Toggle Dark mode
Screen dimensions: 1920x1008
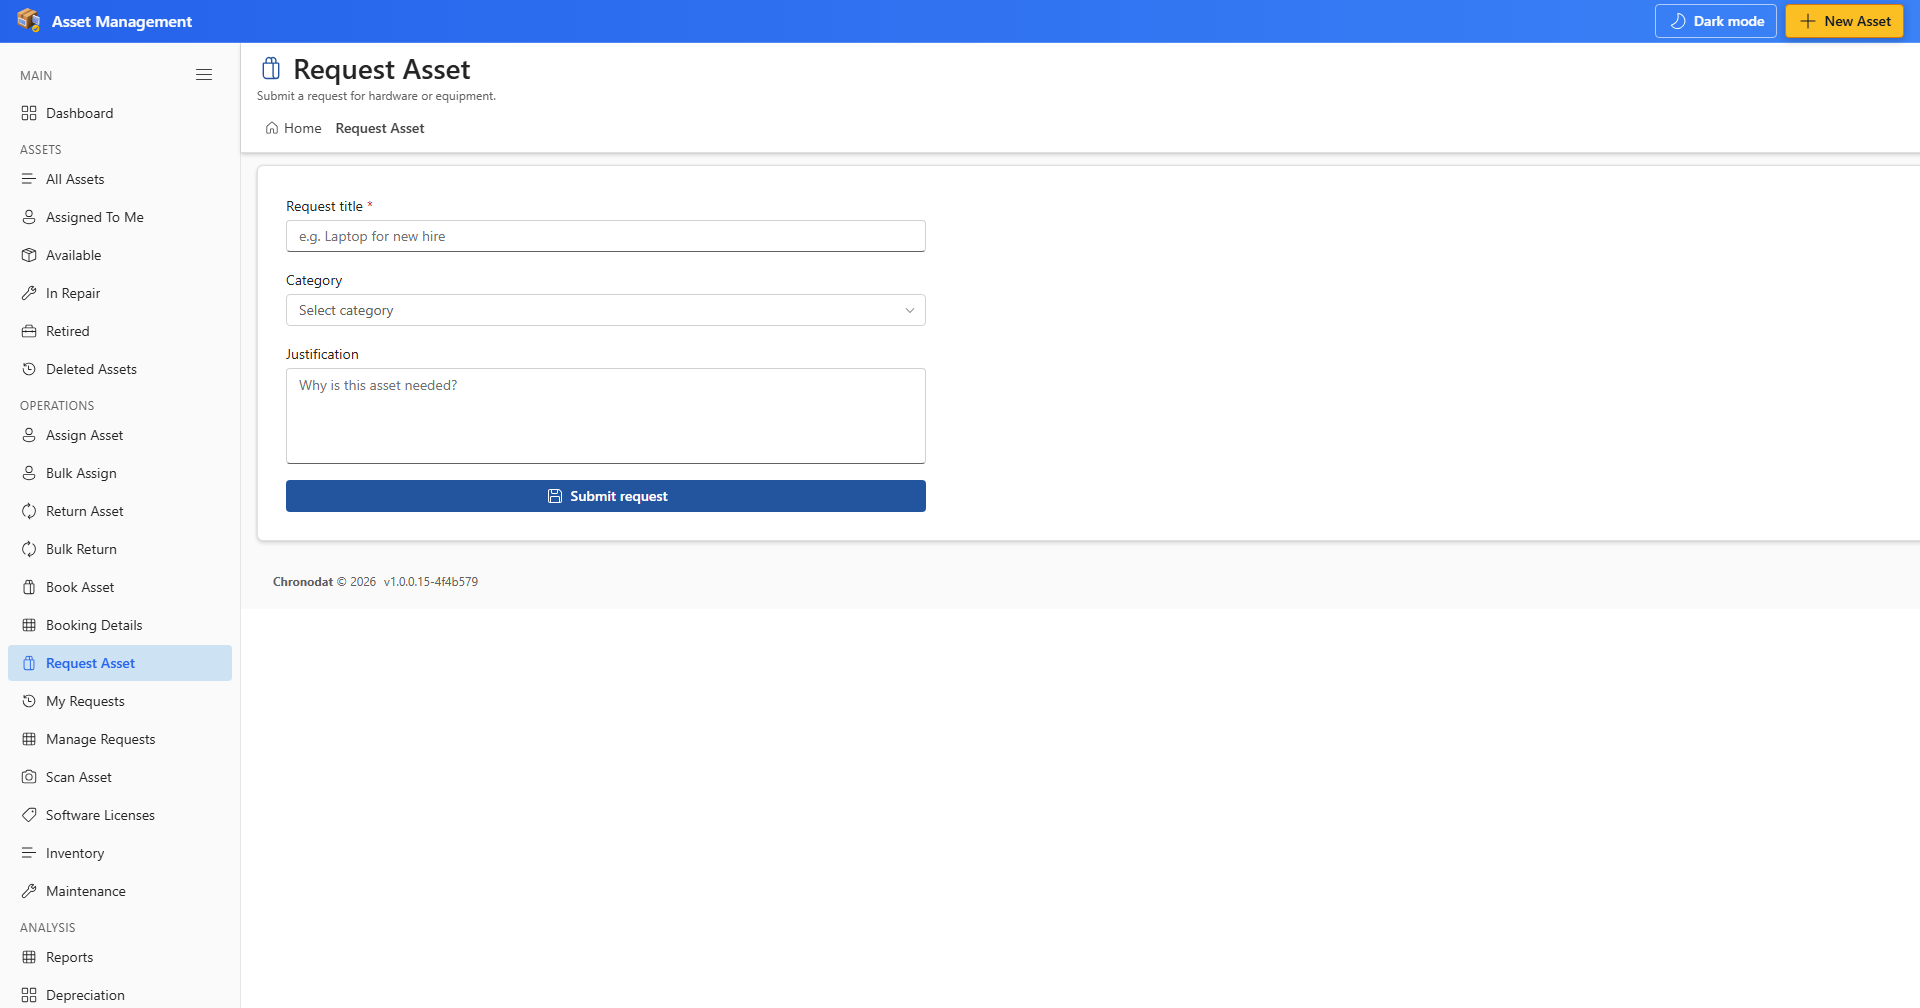[1716, 21]
